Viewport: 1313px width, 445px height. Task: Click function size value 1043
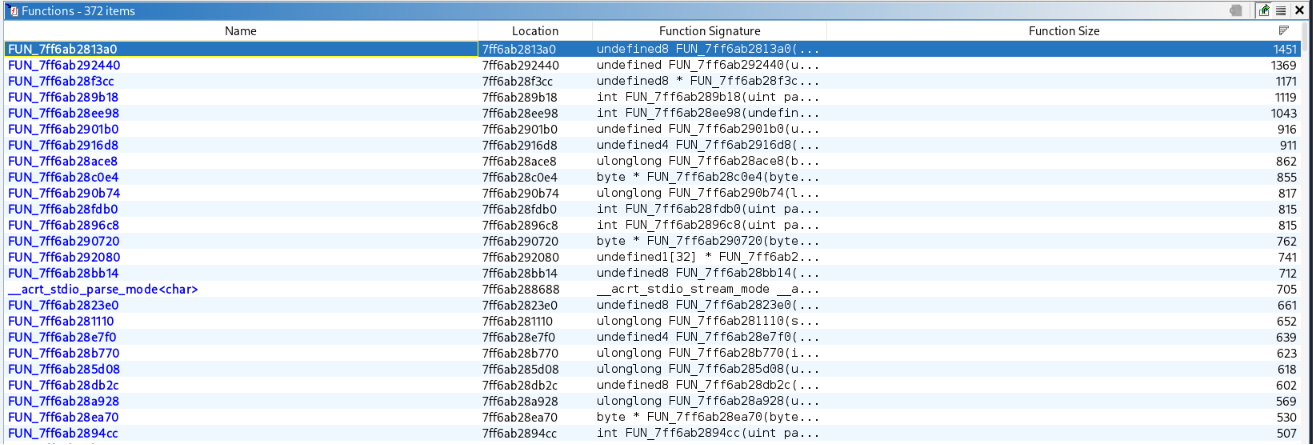[1285, 113]
